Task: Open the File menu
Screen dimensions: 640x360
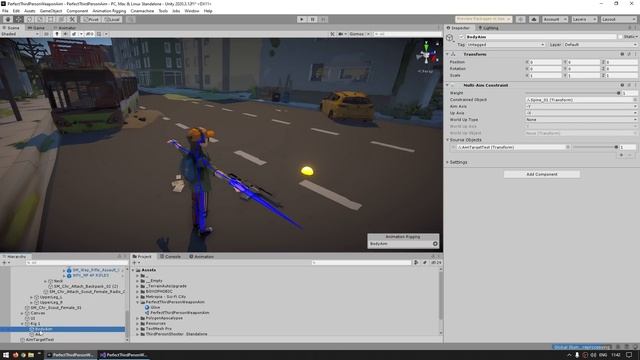Action: 5,11
